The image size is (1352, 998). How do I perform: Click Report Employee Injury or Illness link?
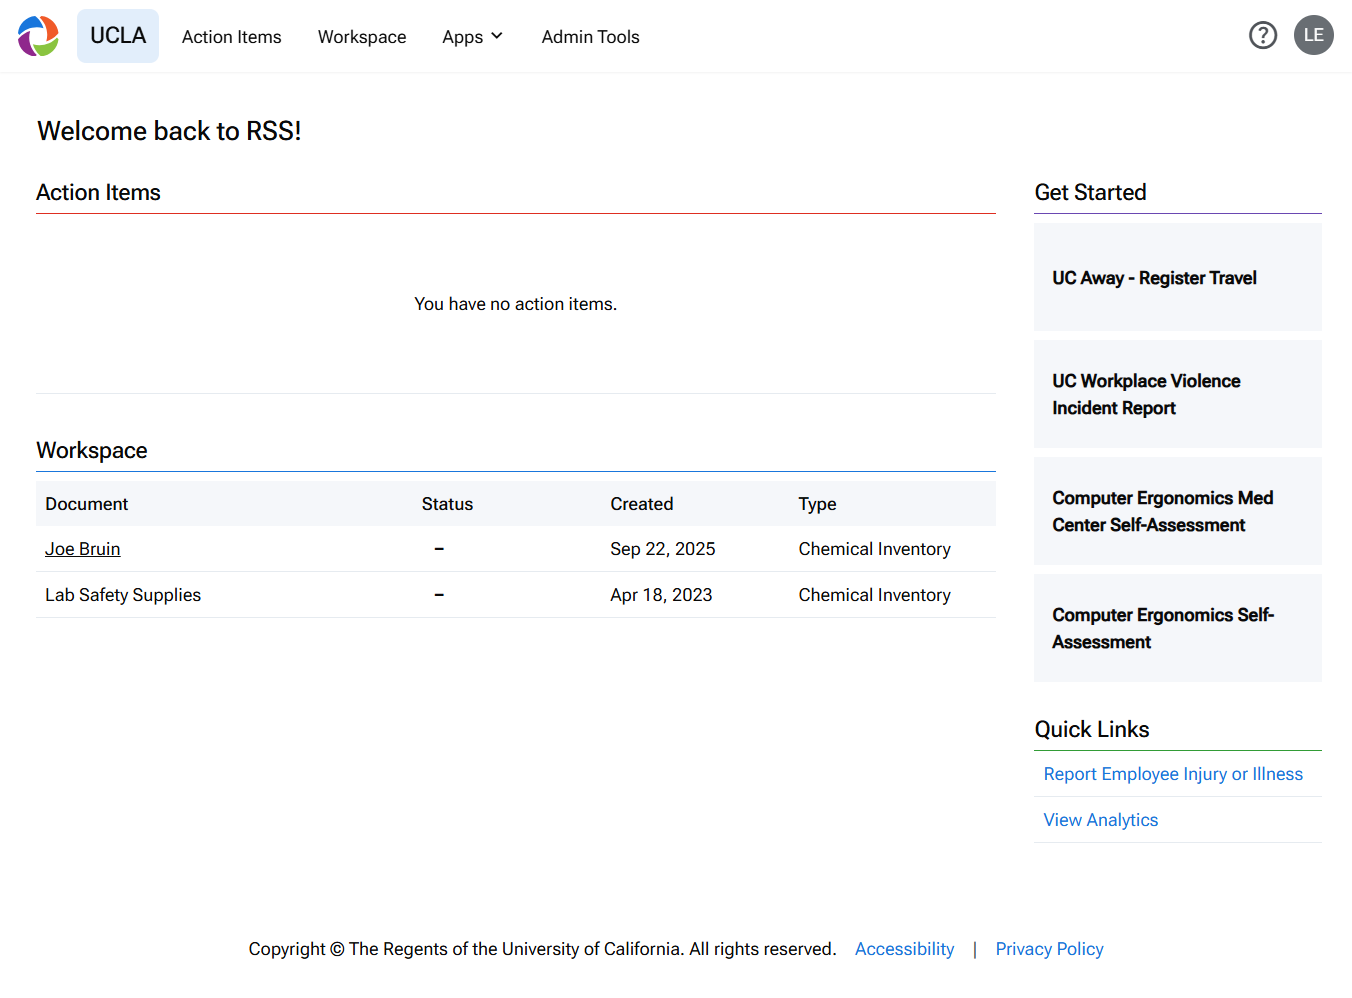pos(1173,774)
